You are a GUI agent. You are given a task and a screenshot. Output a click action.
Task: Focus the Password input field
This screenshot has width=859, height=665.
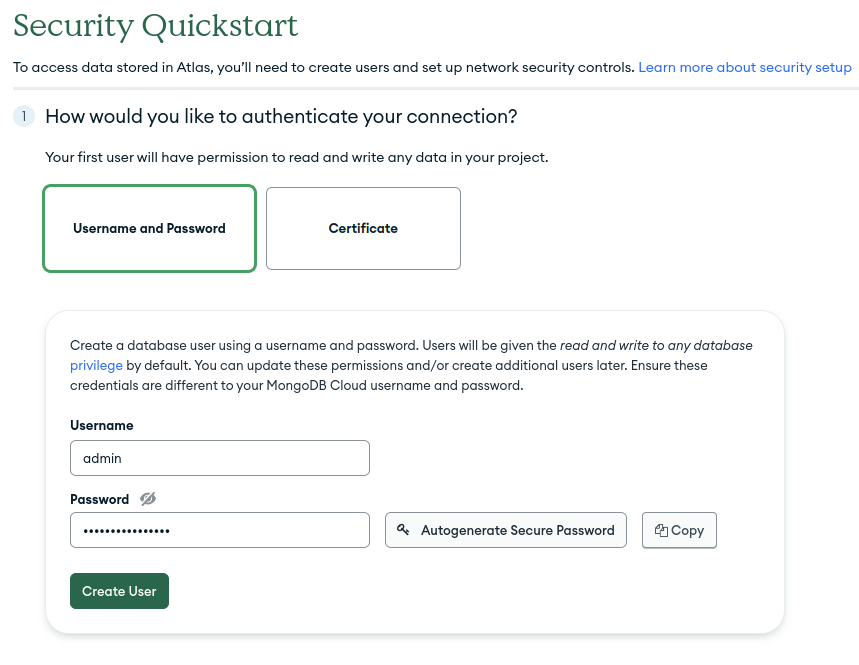219,530
